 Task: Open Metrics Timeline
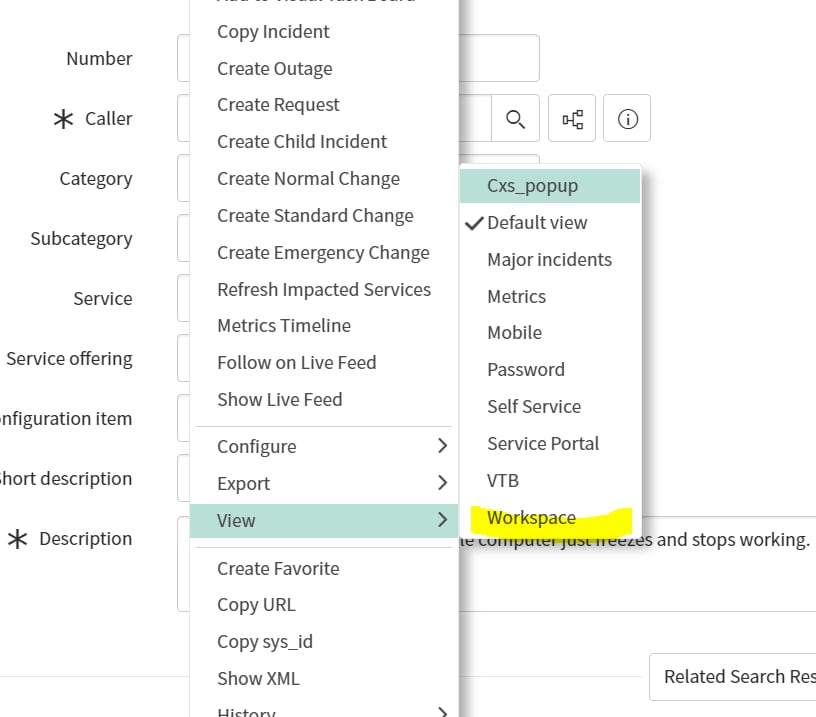(283, 325)
